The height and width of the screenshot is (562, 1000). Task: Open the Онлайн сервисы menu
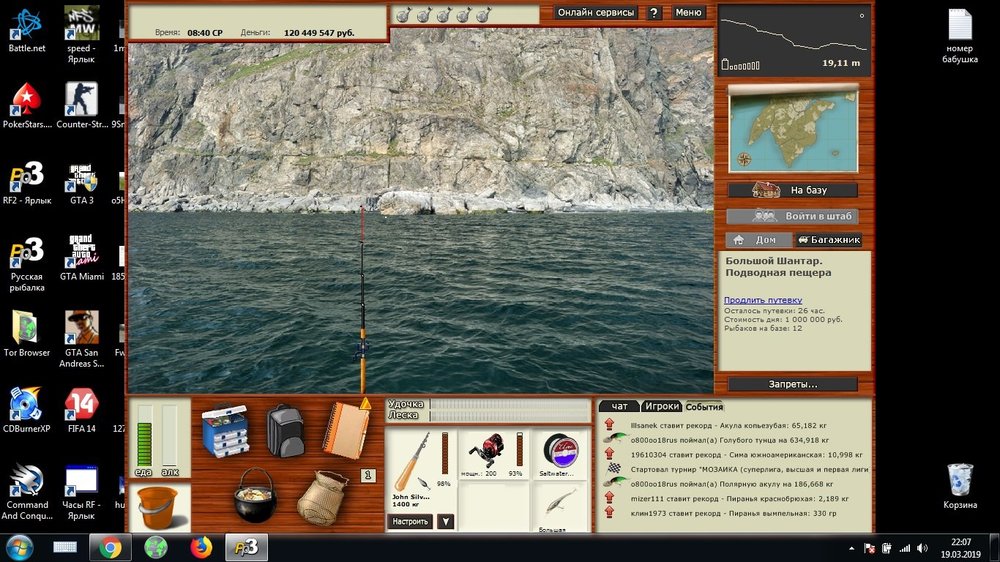pyautogui.click(x=596, y=13)
